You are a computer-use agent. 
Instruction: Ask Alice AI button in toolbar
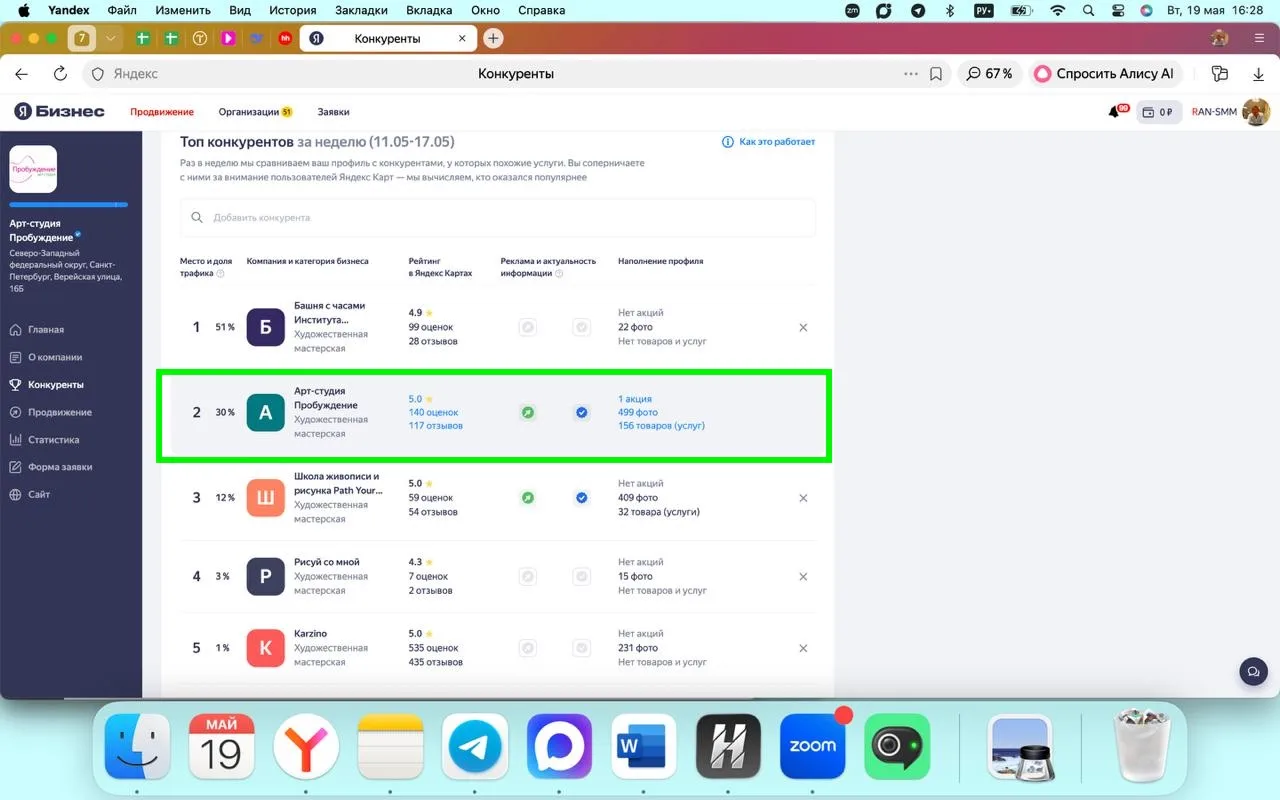[1106, 74]
